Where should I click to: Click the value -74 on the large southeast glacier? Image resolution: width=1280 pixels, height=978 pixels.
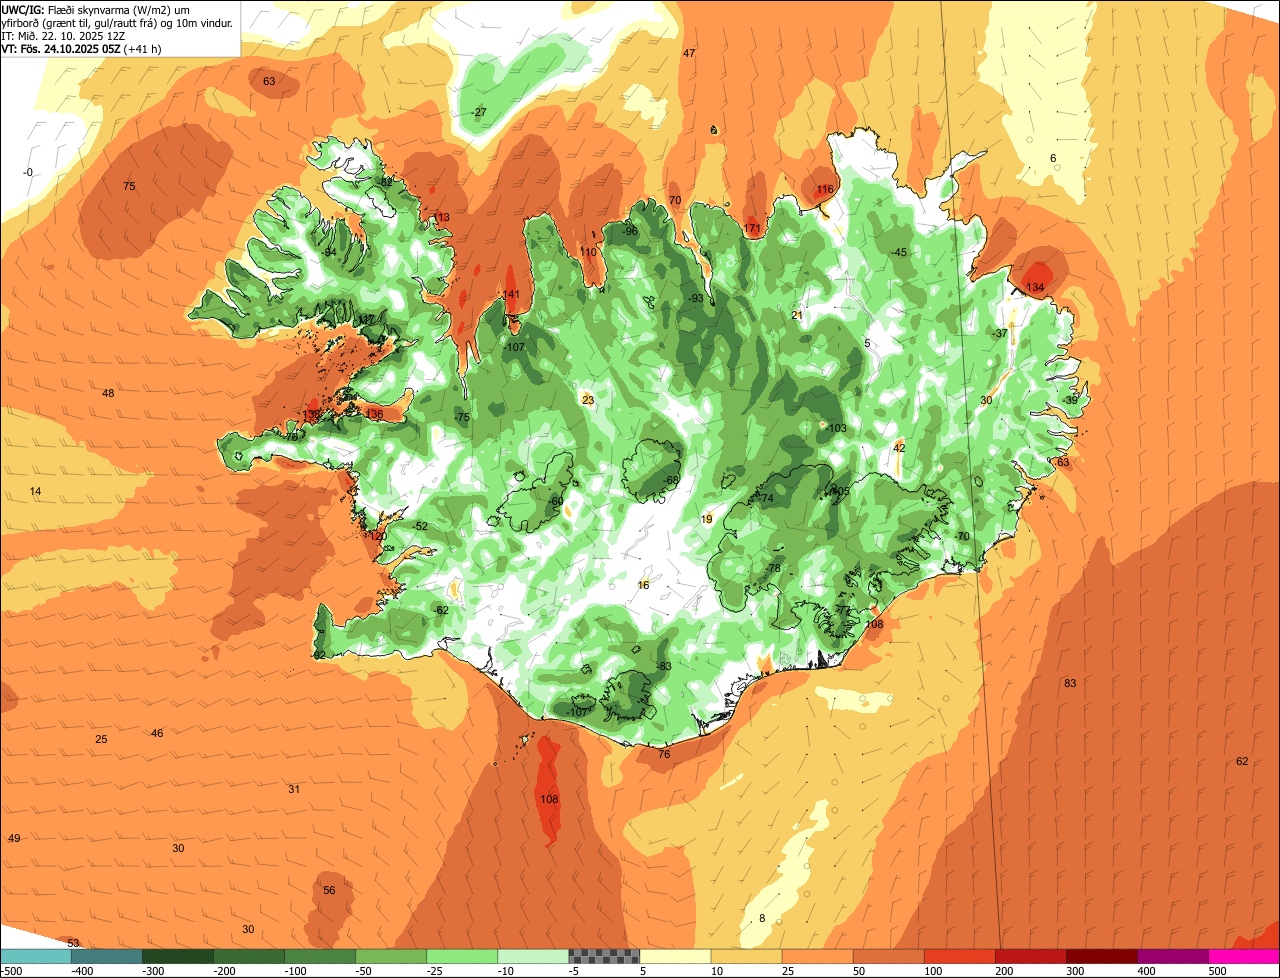point(766,499)
